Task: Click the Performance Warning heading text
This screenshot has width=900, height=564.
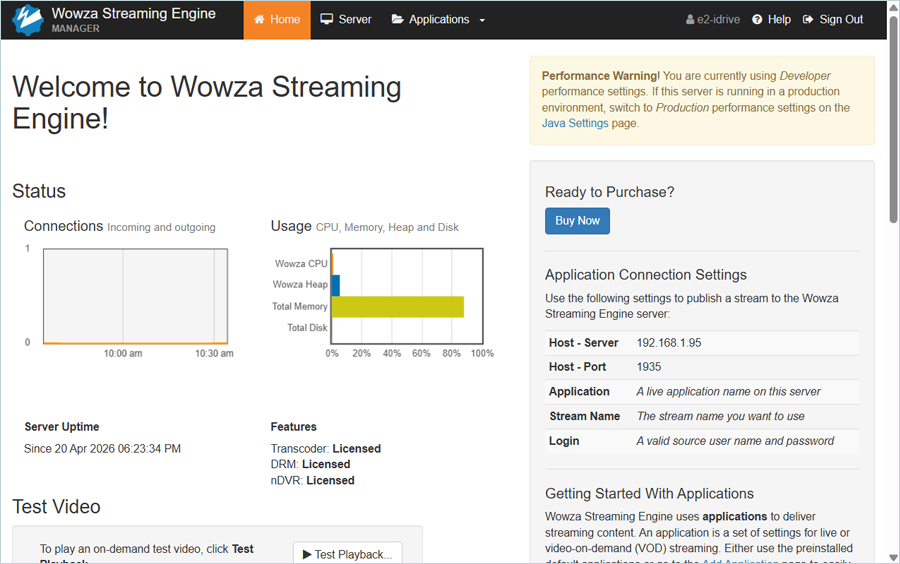Action: pos(600,76)
